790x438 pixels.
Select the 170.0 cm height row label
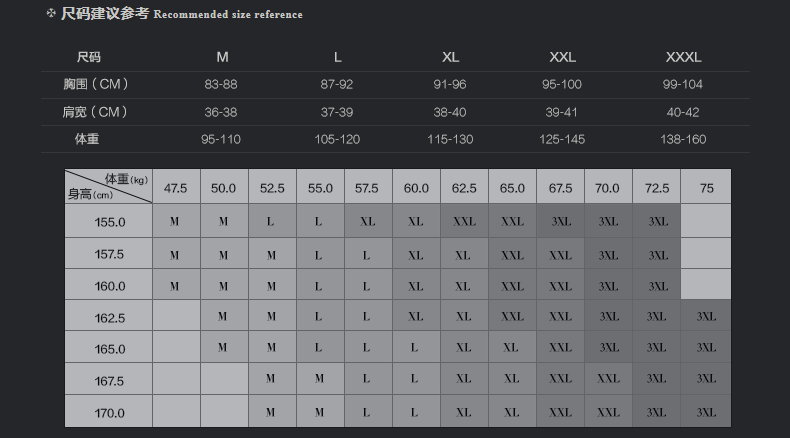click(109, 413)
